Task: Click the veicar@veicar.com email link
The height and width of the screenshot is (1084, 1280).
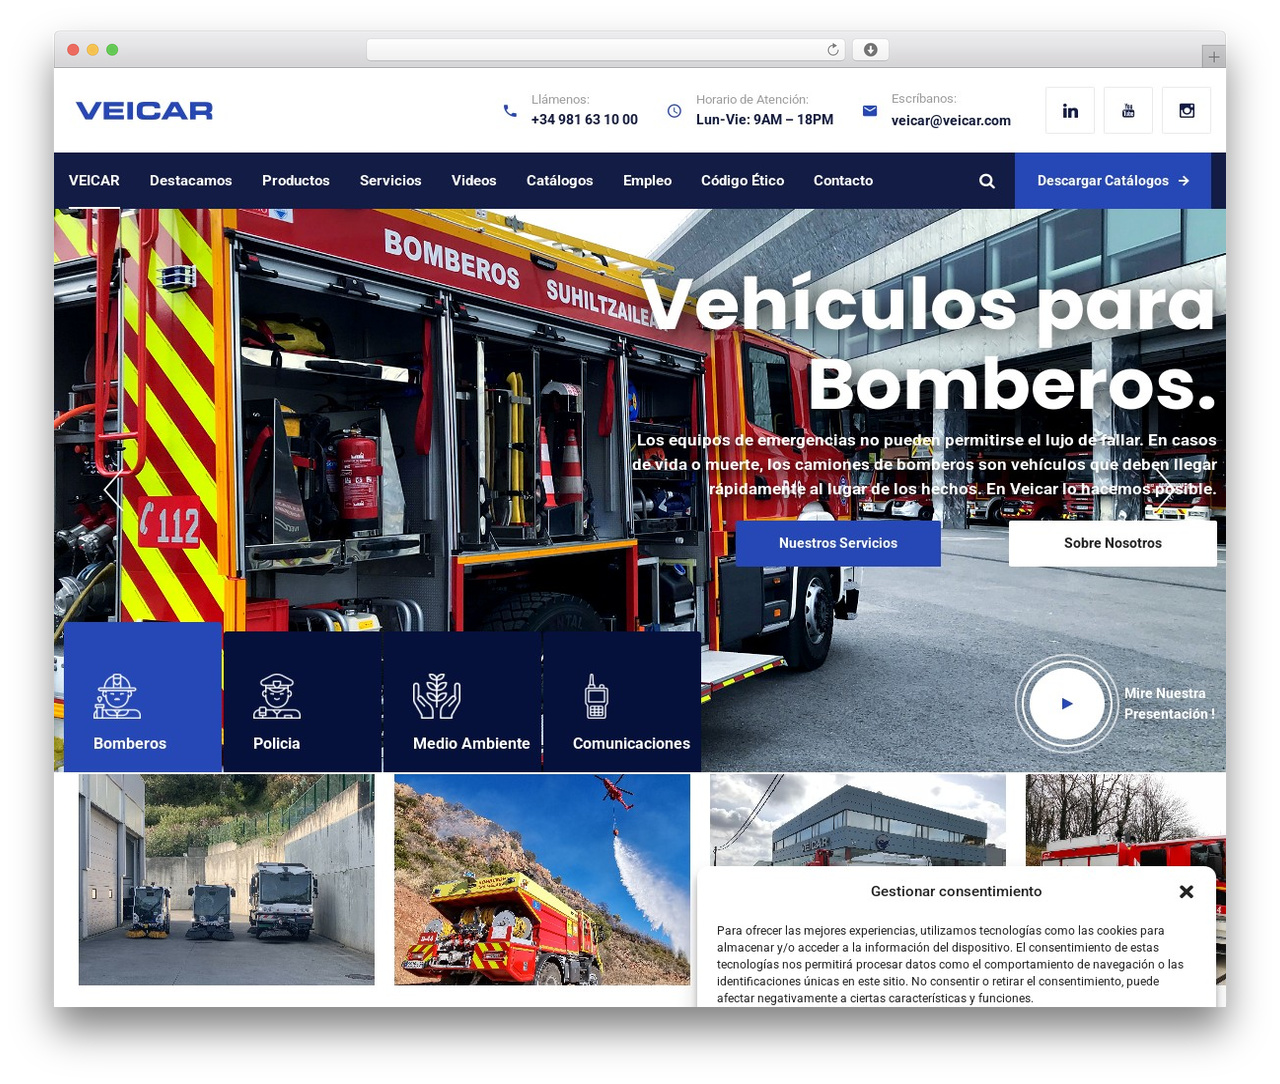Action: click(951, 121)
